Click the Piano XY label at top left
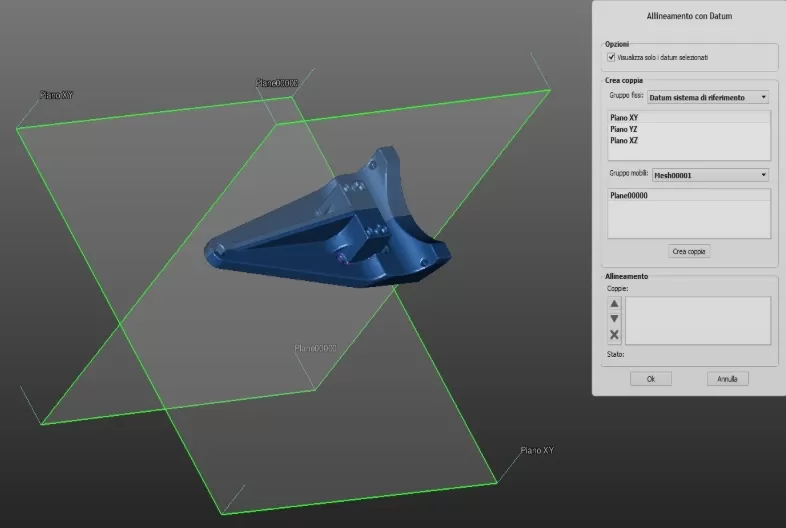 pos(57,95)
